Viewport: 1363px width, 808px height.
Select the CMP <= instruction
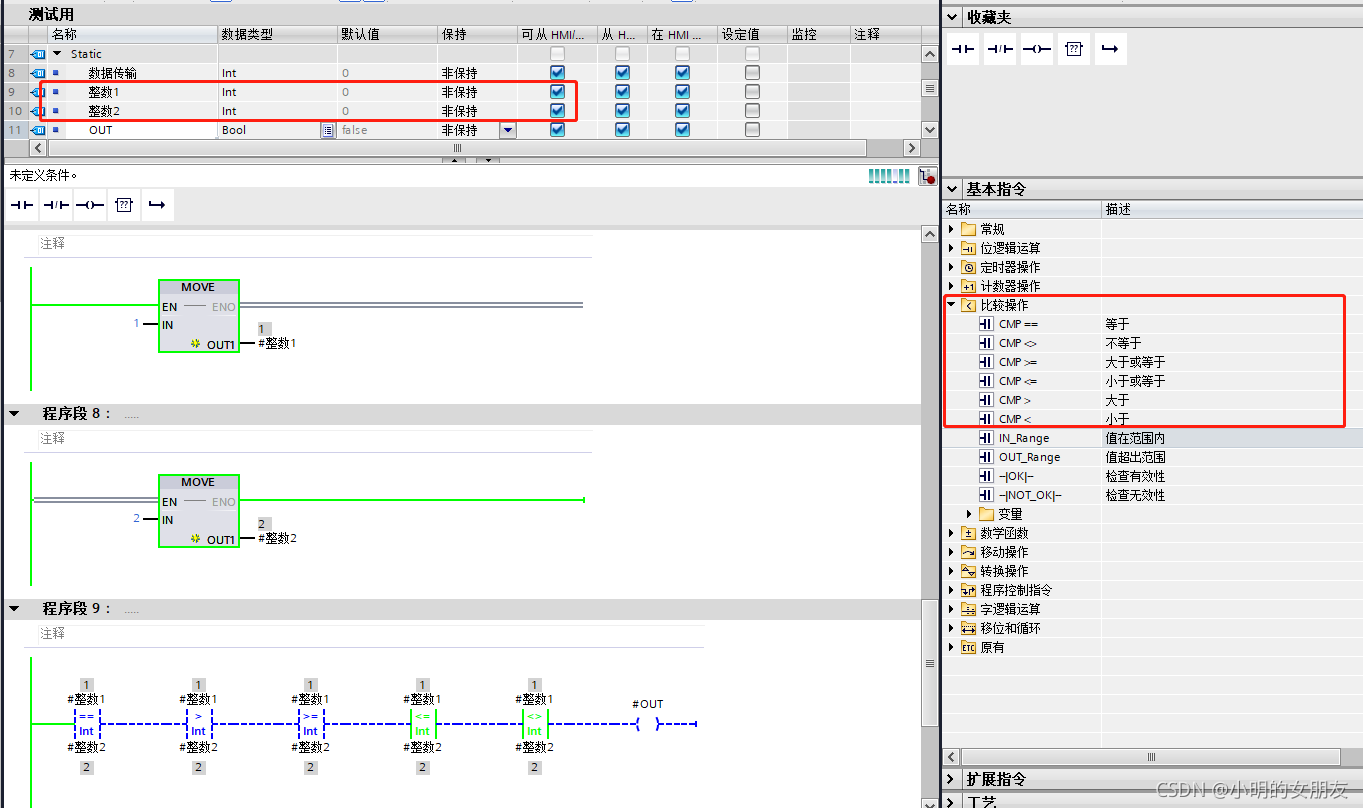tap(1018, 381)
